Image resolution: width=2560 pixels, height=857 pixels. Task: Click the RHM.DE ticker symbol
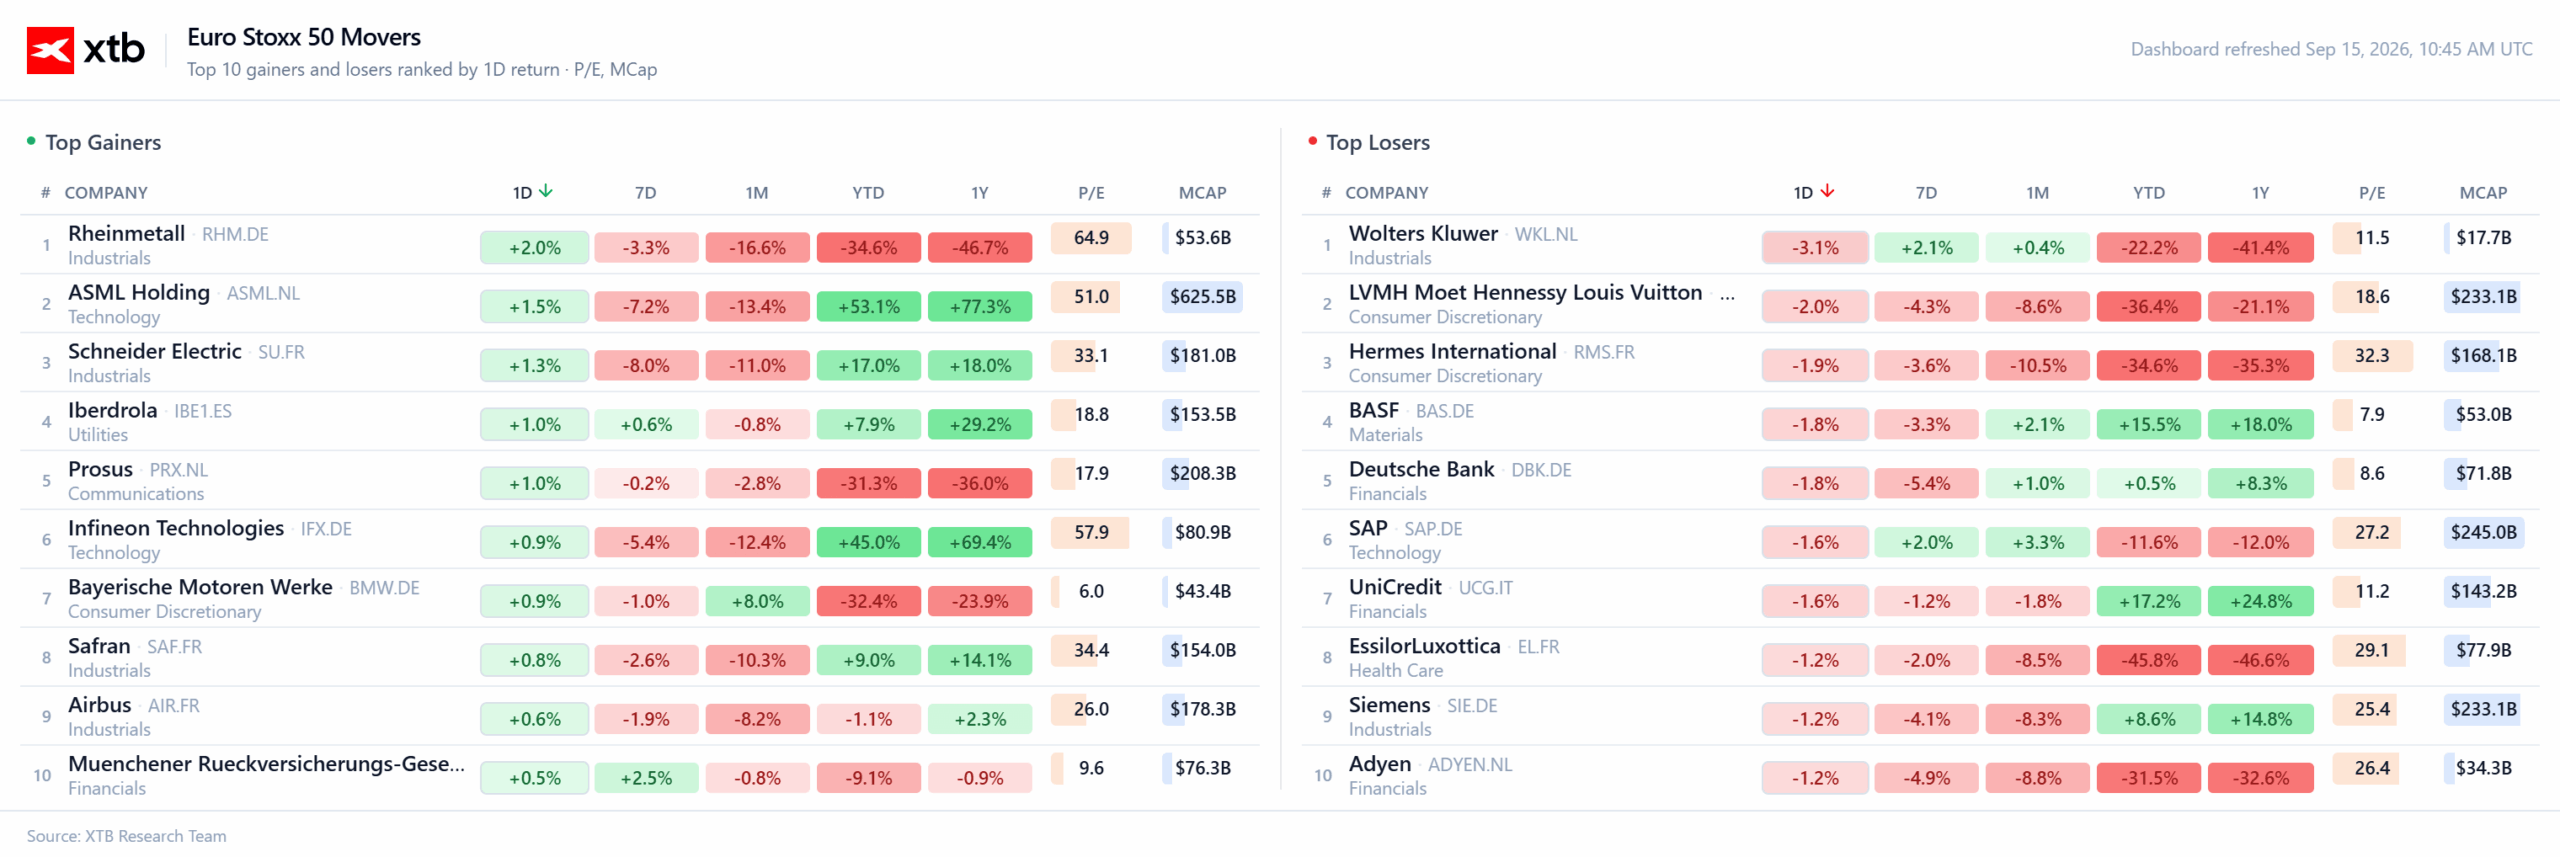(235, 234)
